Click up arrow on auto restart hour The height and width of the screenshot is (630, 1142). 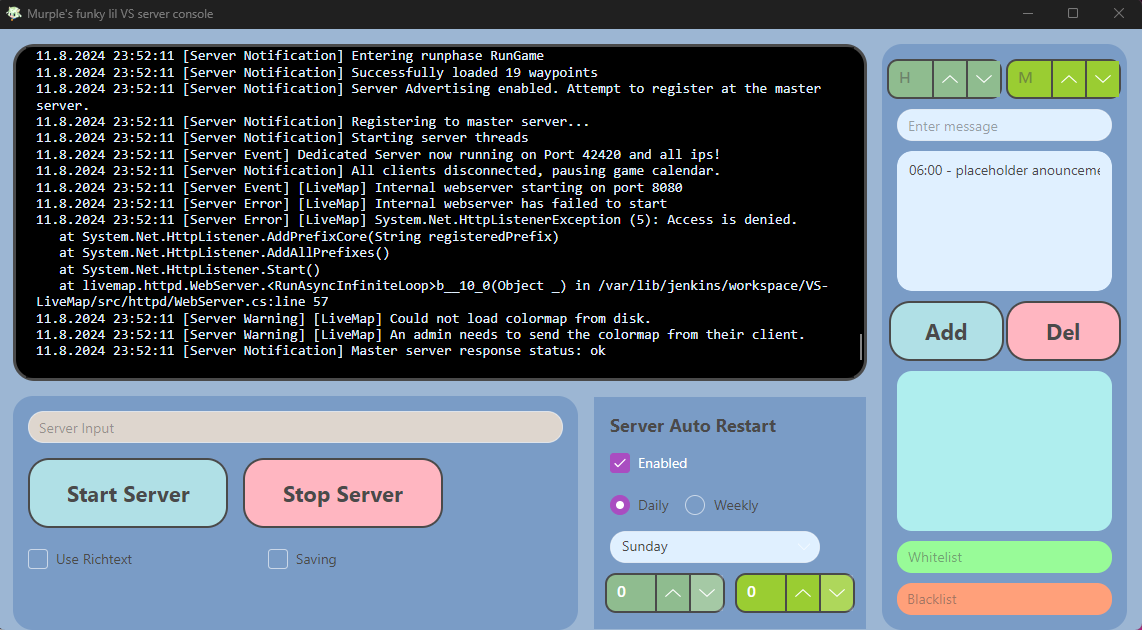673,593
